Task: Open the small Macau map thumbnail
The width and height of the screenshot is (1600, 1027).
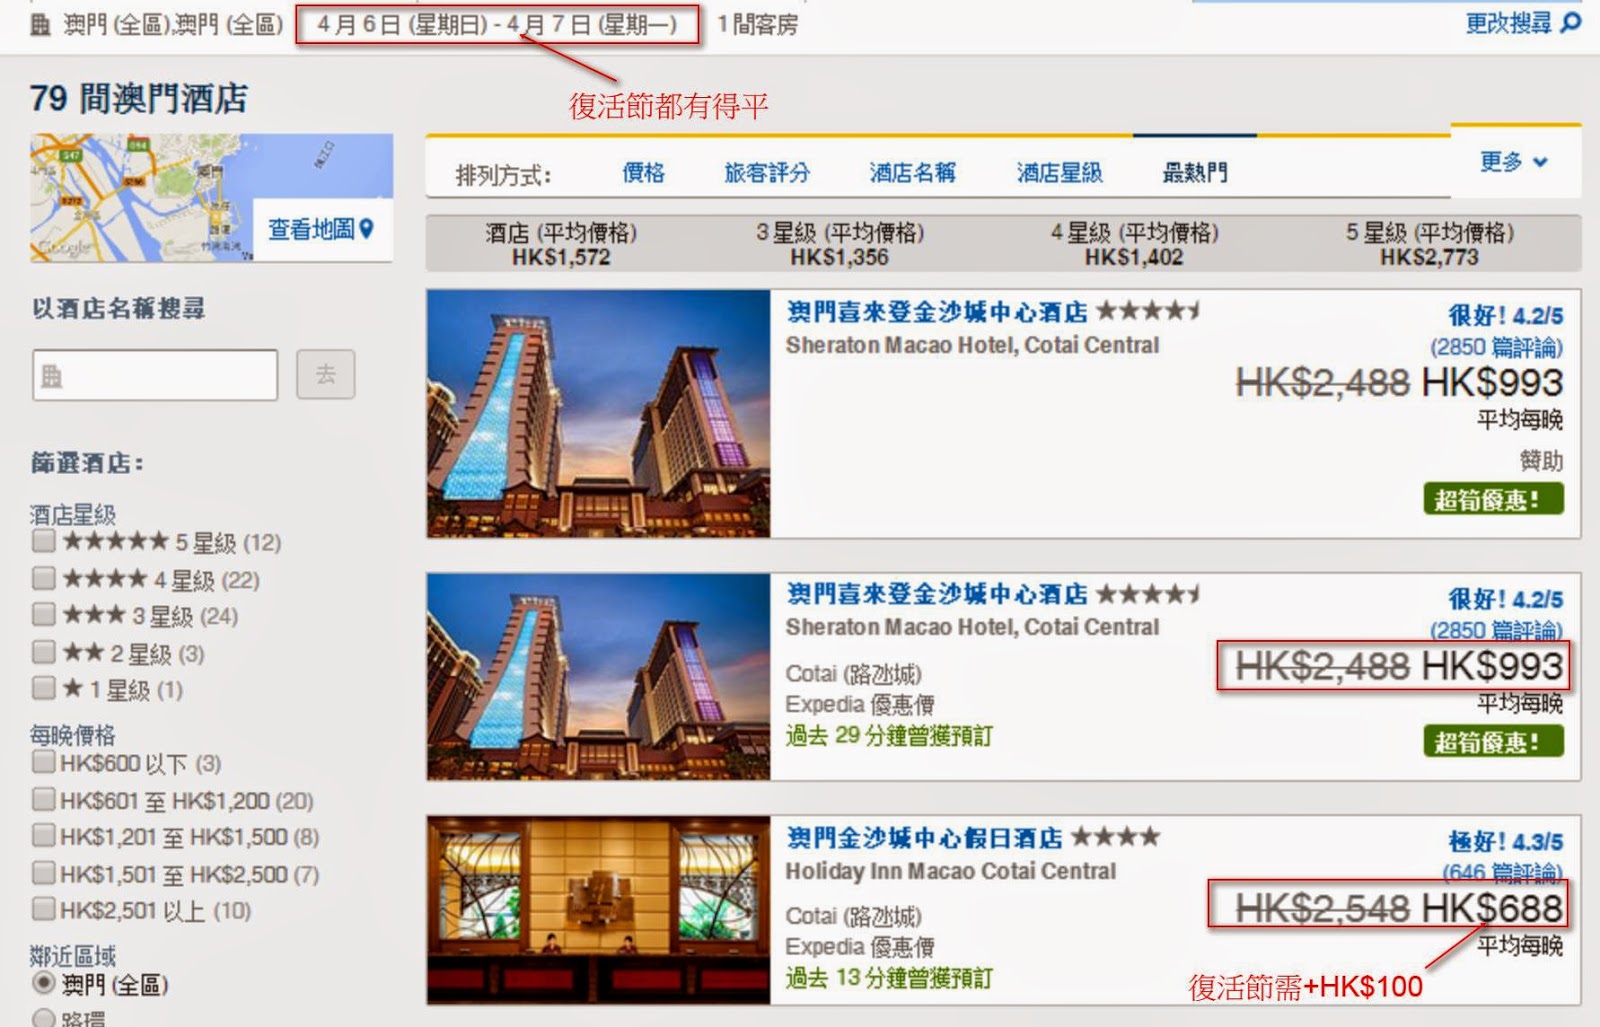Action: pos(142,198)
